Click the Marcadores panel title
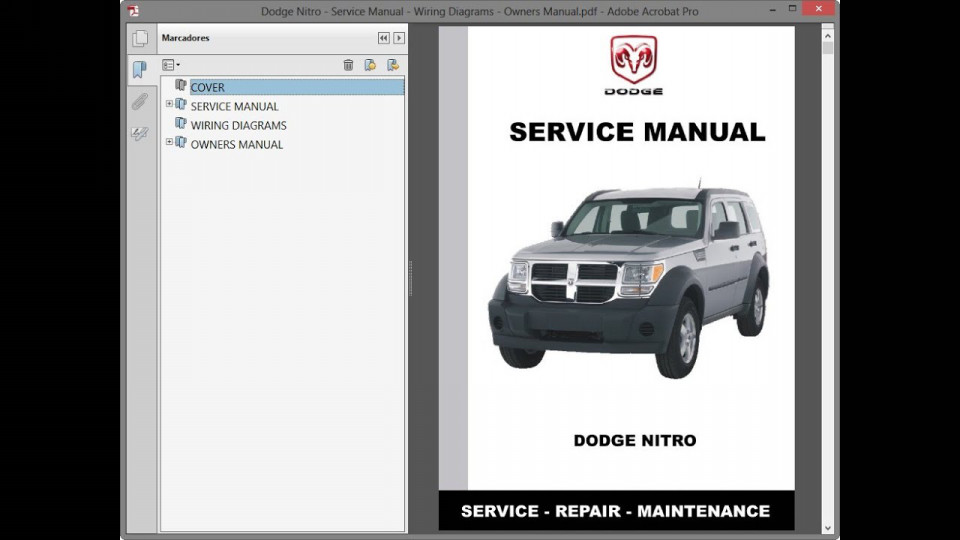Screen dimensions: 960x540 pyautogui.click(x=186, y=38)
